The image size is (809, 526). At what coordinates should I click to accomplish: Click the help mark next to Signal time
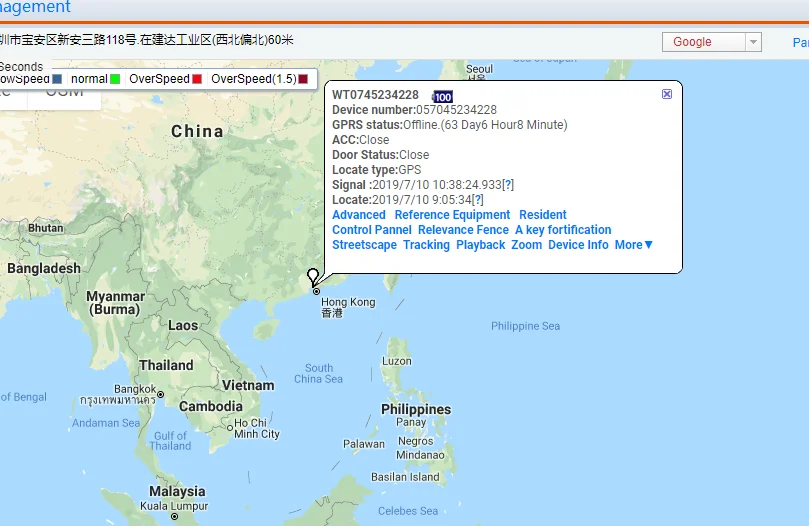click(x=508, y=185)
